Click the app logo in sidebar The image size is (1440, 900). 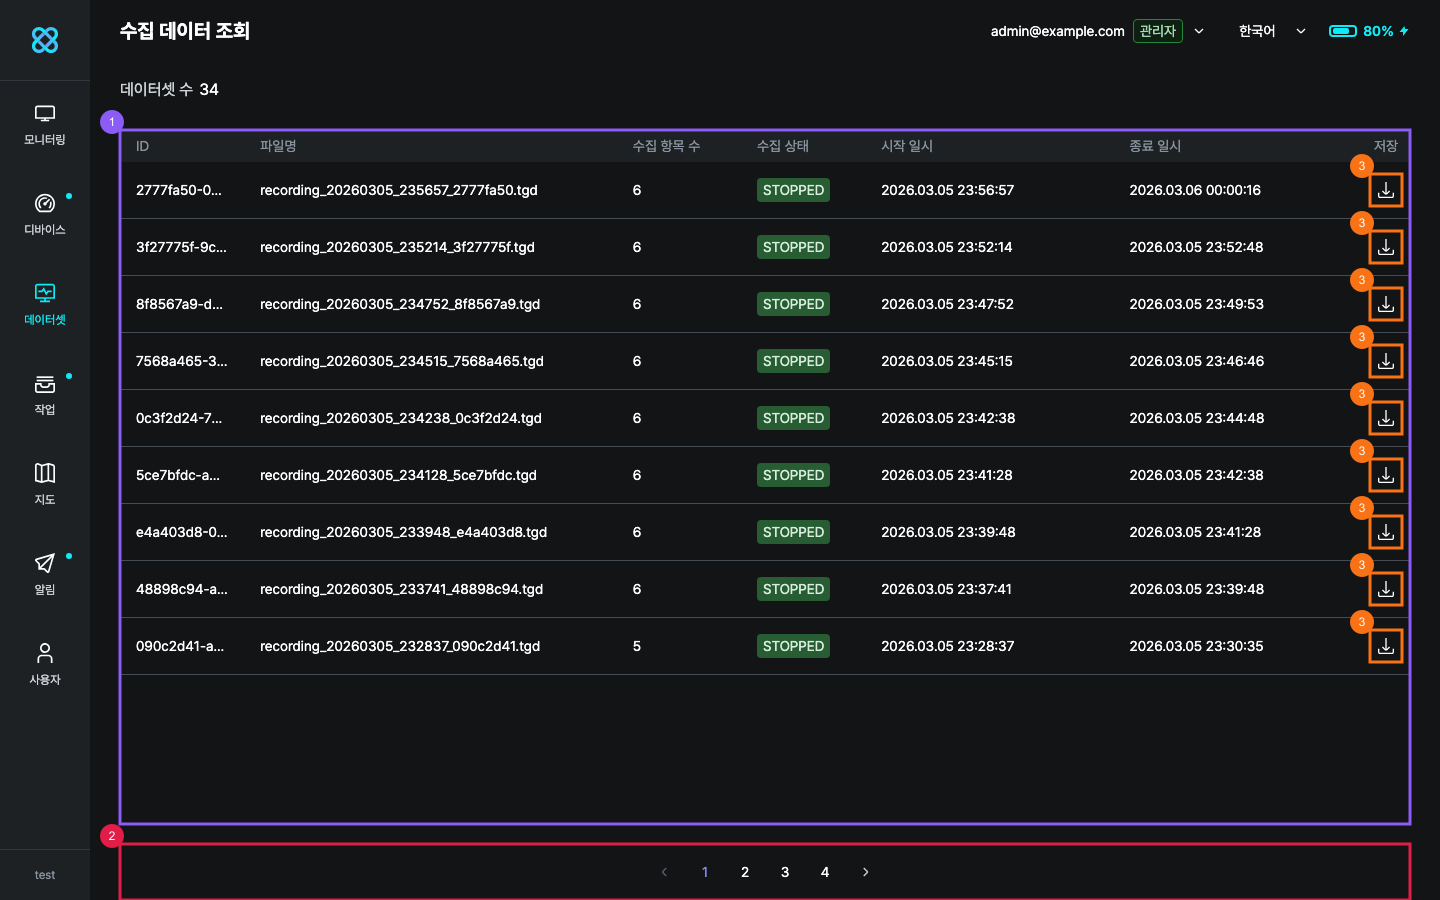[x=45, y=40]
